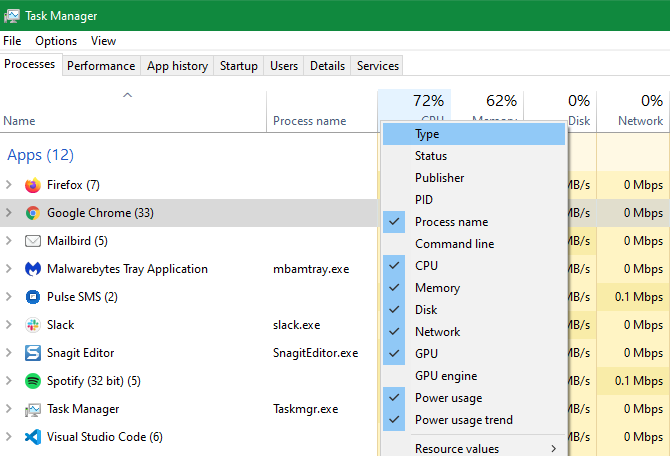Sort by Network column header
The width and height of the screenshot is (670, 456).
[640, 121]
